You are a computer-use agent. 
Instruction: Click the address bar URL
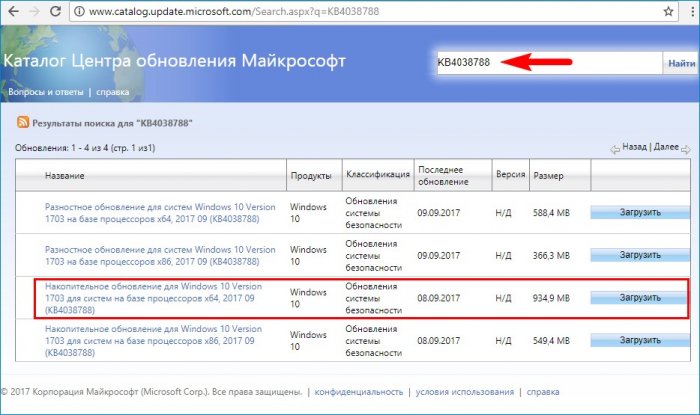234,11
